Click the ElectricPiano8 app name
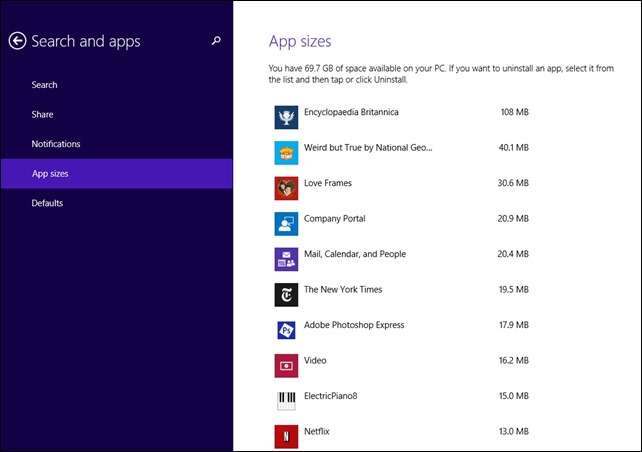642x452 pixels. 330,396
